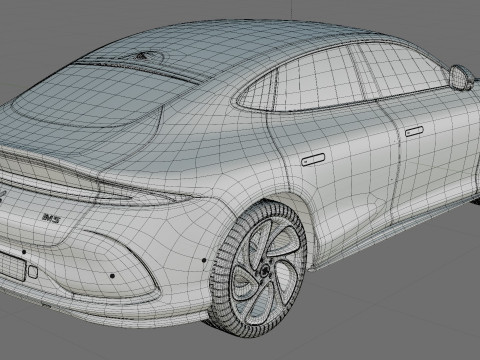The image size is (480, 360).
Task: Select the front door handle on the car
Action: [414, 131]
